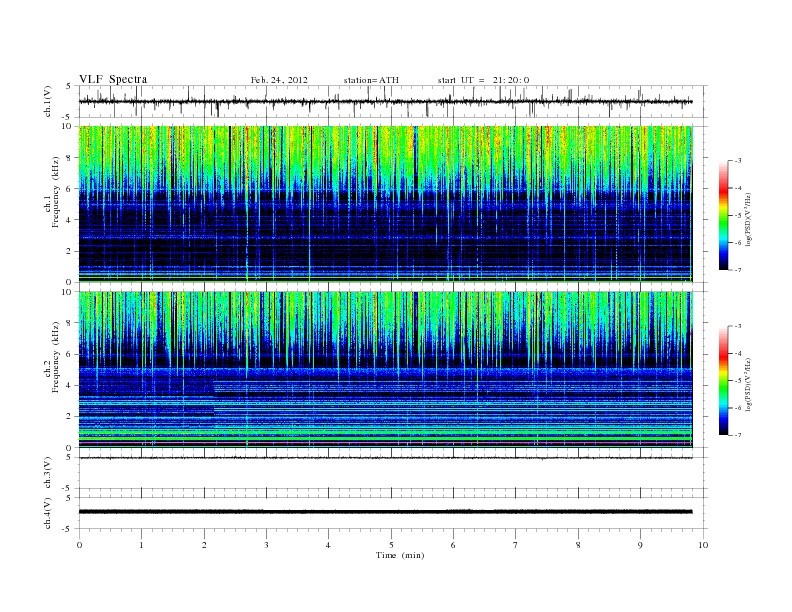
Task: Click the ch.1 spectrogram panel
Action: point(385,204)
